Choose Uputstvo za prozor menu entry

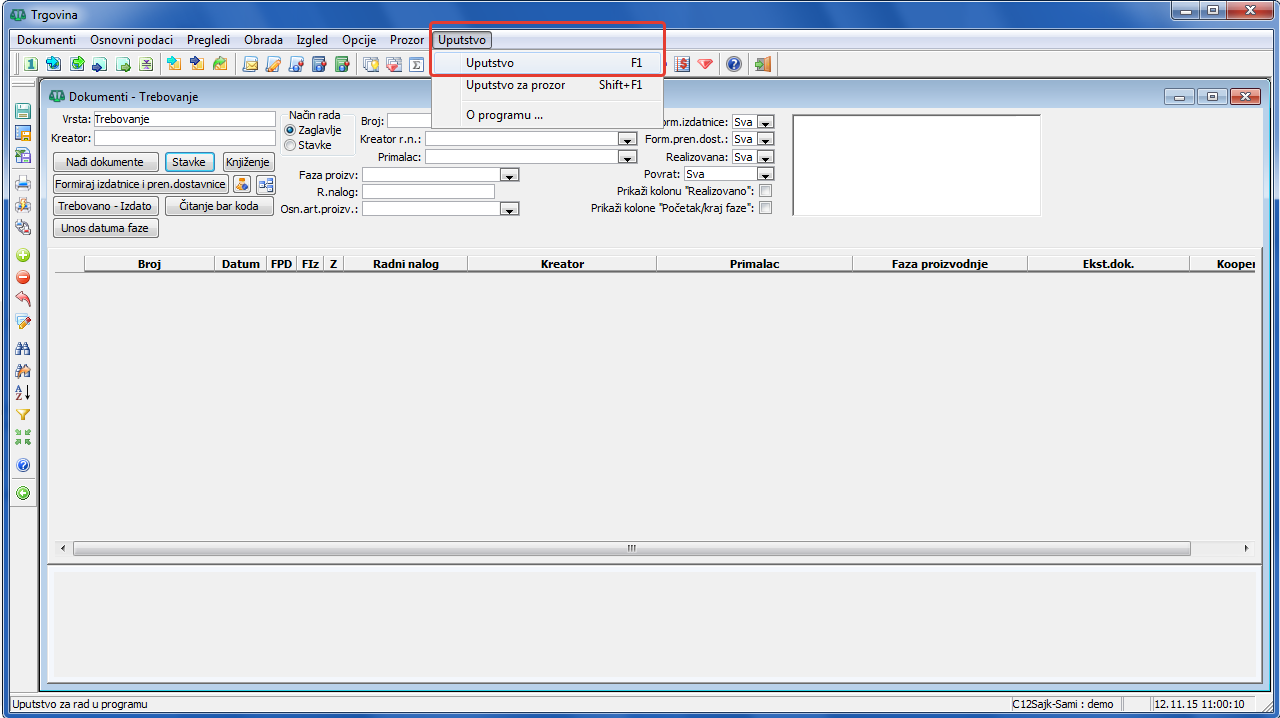coord(515,85)
